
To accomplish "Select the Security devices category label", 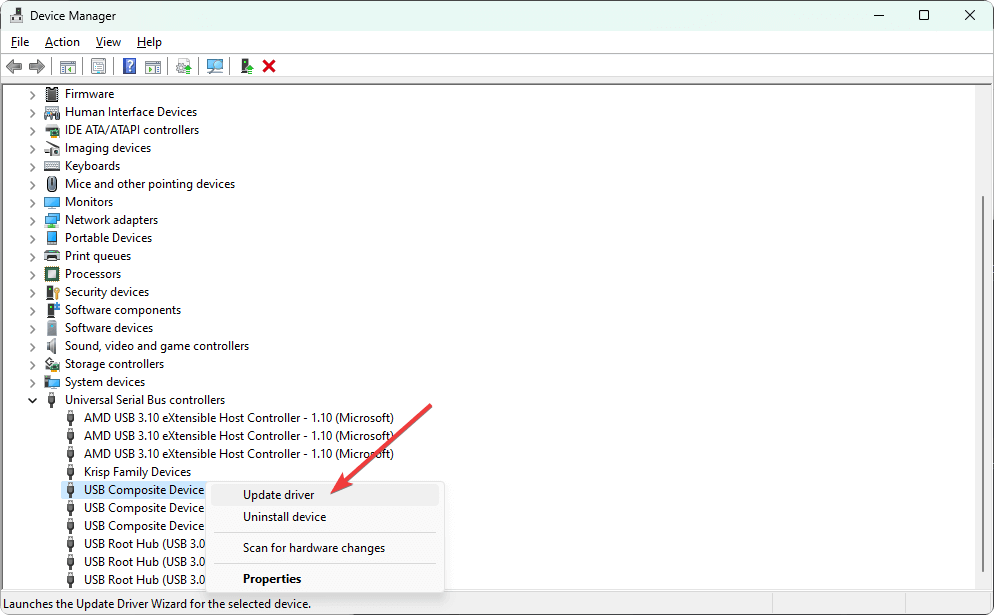I will pos(107,292).
